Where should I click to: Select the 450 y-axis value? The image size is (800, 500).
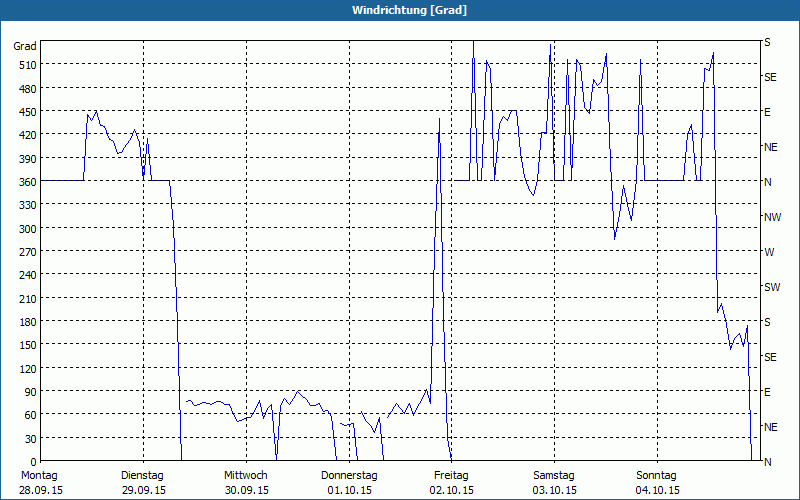28,112
